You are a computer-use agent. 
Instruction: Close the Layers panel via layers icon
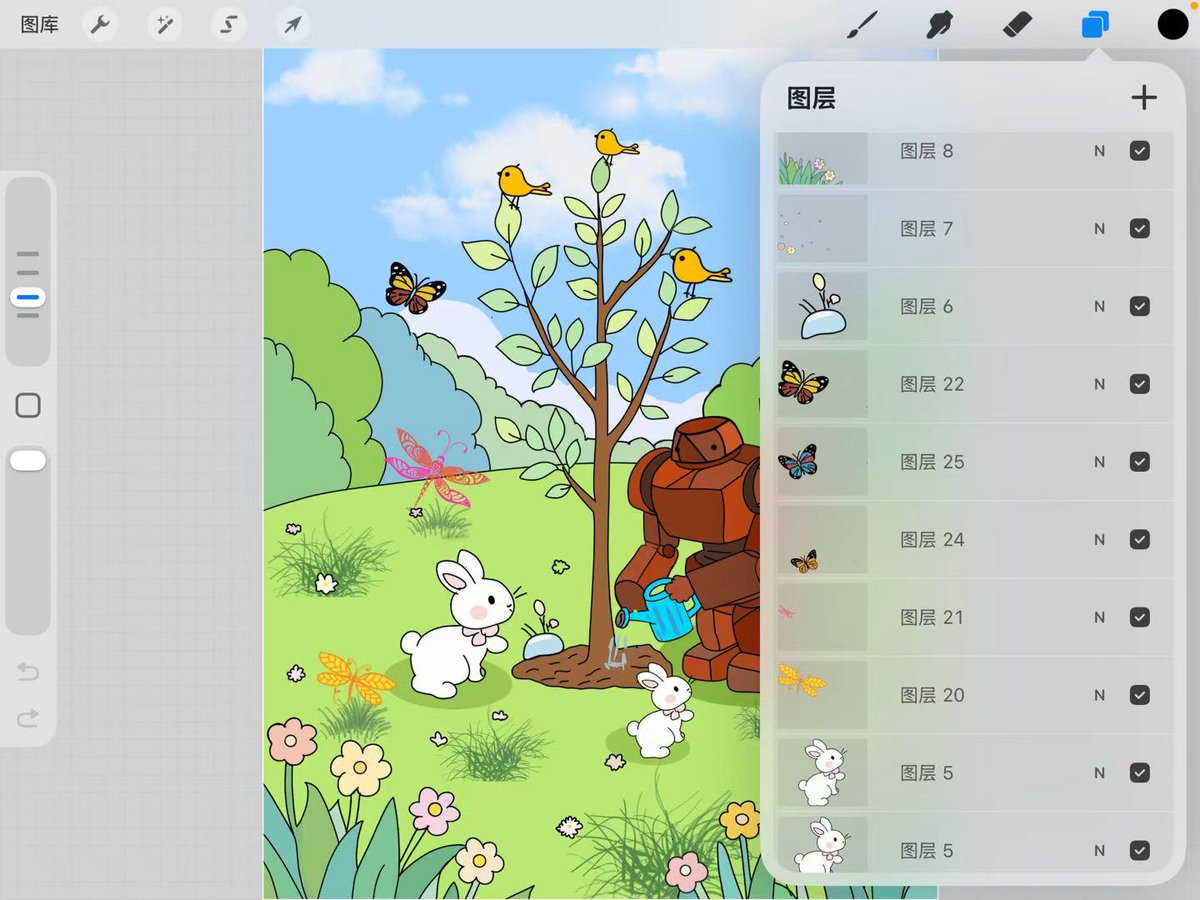point(1095,25)
